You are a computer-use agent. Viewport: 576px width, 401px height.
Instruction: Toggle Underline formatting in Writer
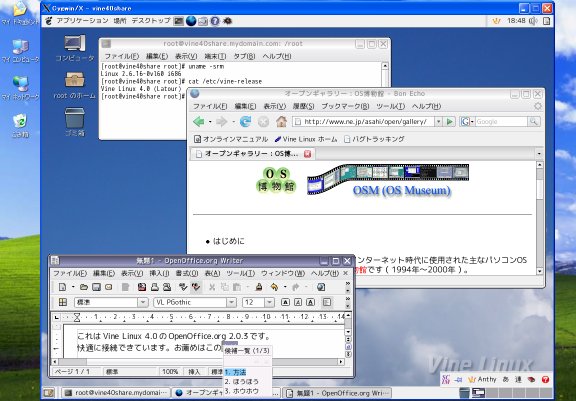coord(310,302)
